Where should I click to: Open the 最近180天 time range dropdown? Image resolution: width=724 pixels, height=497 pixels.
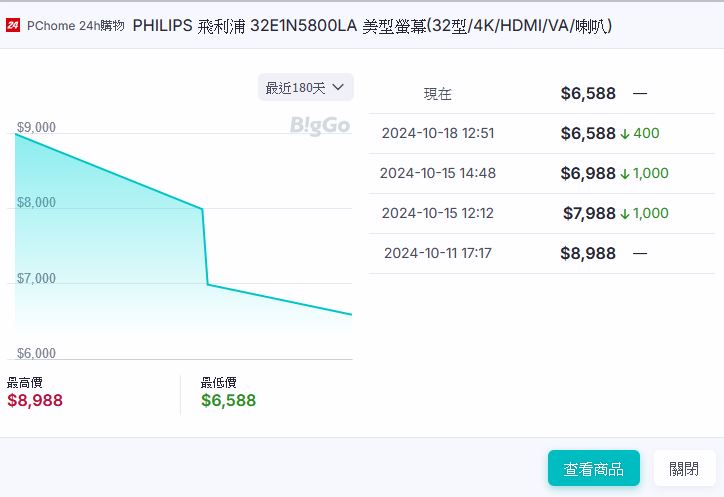305,88
